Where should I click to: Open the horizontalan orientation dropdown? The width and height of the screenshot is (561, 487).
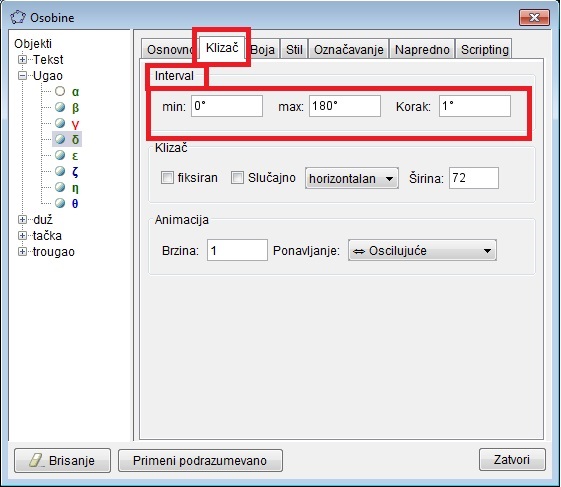352,178
